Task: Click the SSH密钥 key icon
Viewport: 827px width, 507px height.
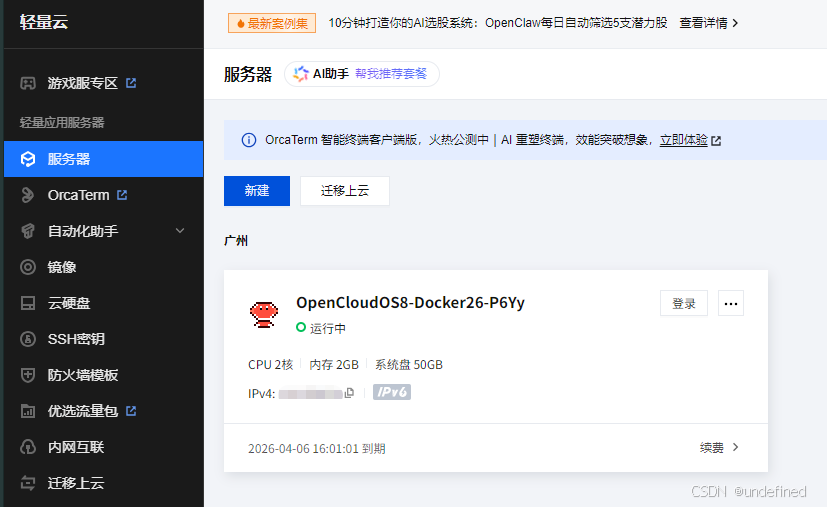Action: [x=28, y=339]
